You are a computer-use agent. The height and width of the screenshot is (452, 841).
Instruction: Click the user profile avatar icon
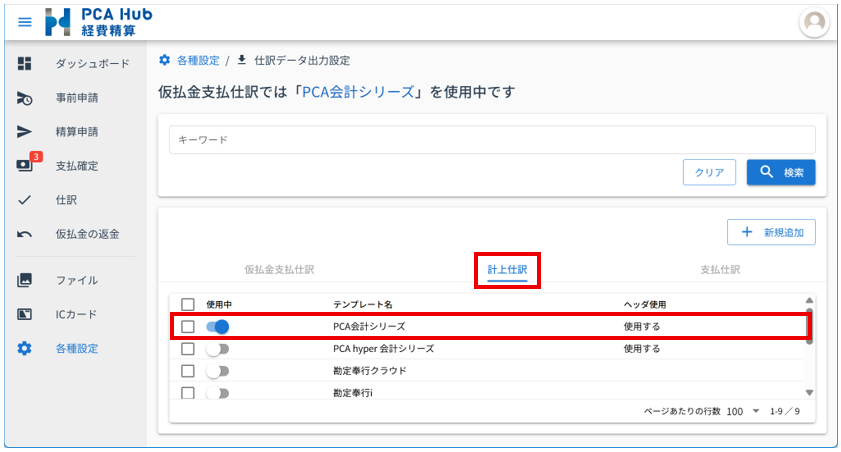tap(814, 22)
